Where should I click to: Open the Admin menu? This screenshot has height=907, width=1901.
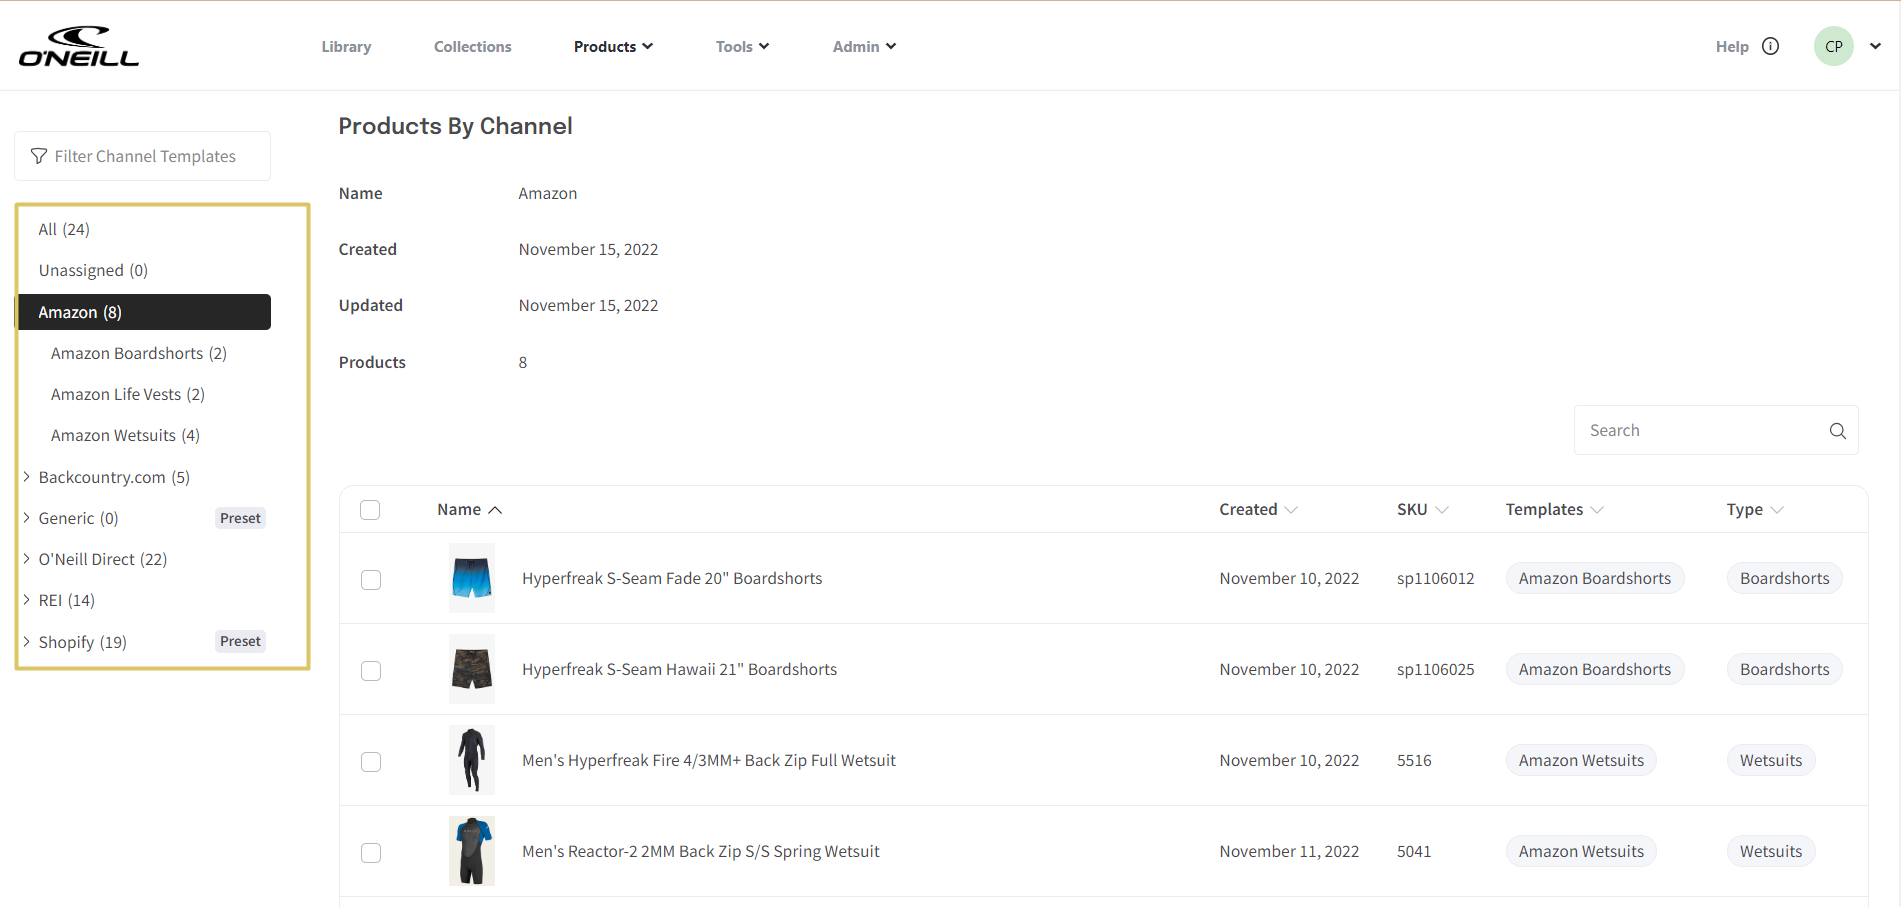[864, 47]
